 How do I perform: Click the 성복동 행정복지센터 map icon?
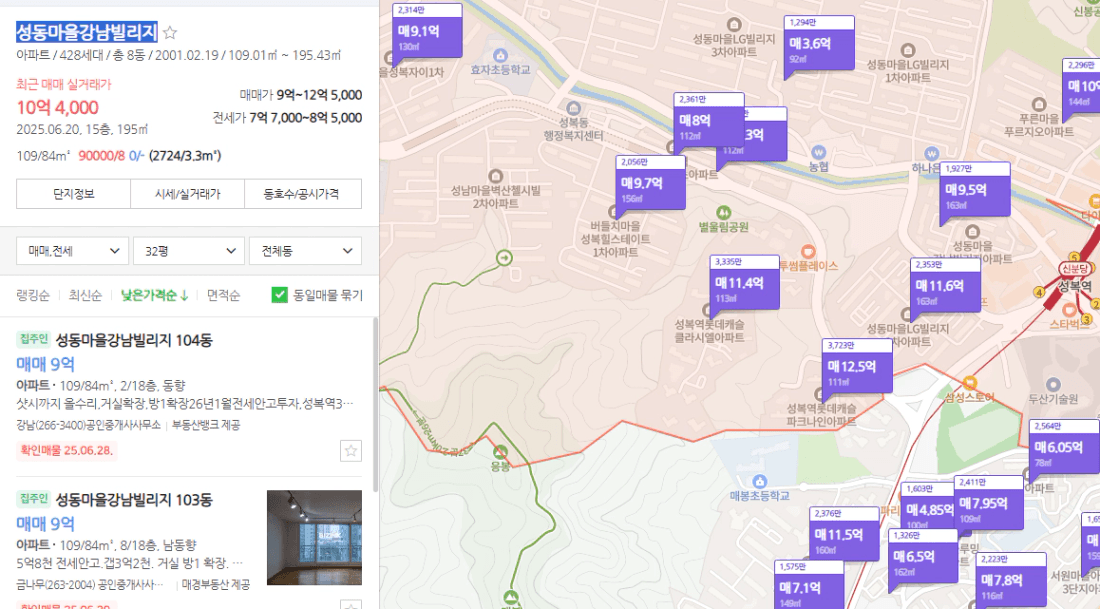coord(574,109)
